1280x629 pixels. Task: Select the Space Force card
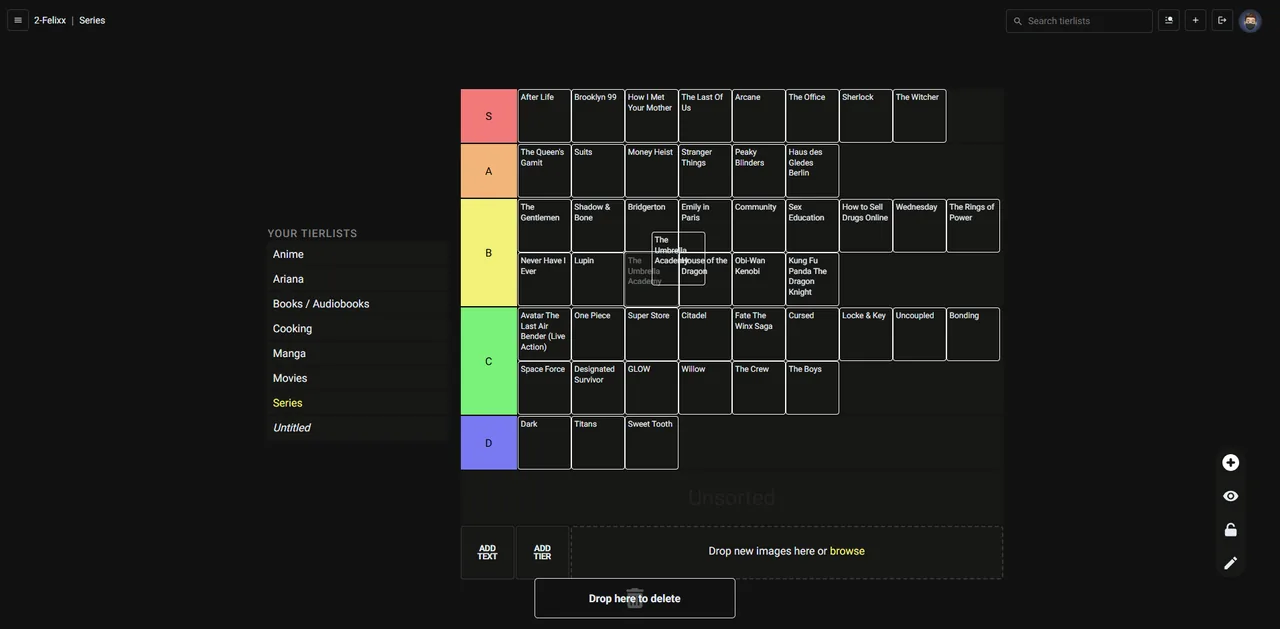[x=545, y=388]
